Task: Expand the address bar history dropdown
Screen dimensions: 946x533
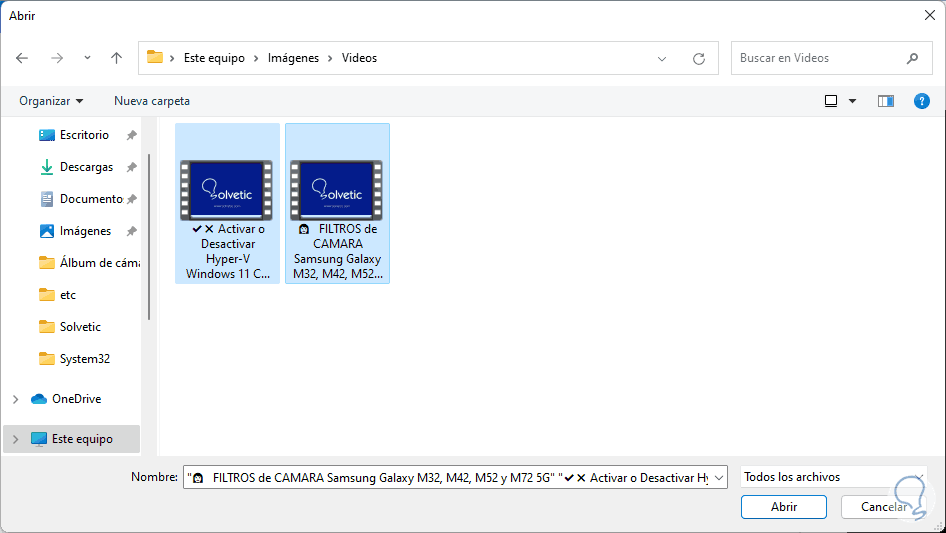Action: [662, 59]
